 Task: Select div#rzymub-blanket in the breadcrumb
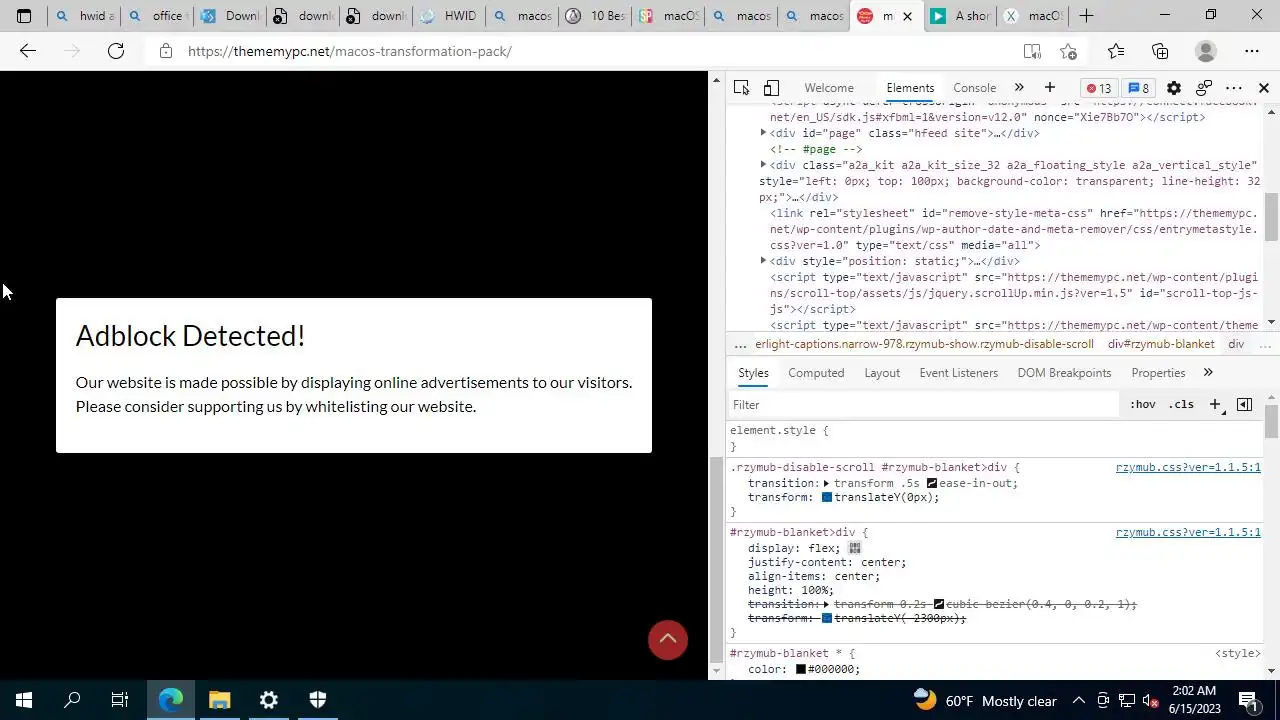tap(1161, 344)
